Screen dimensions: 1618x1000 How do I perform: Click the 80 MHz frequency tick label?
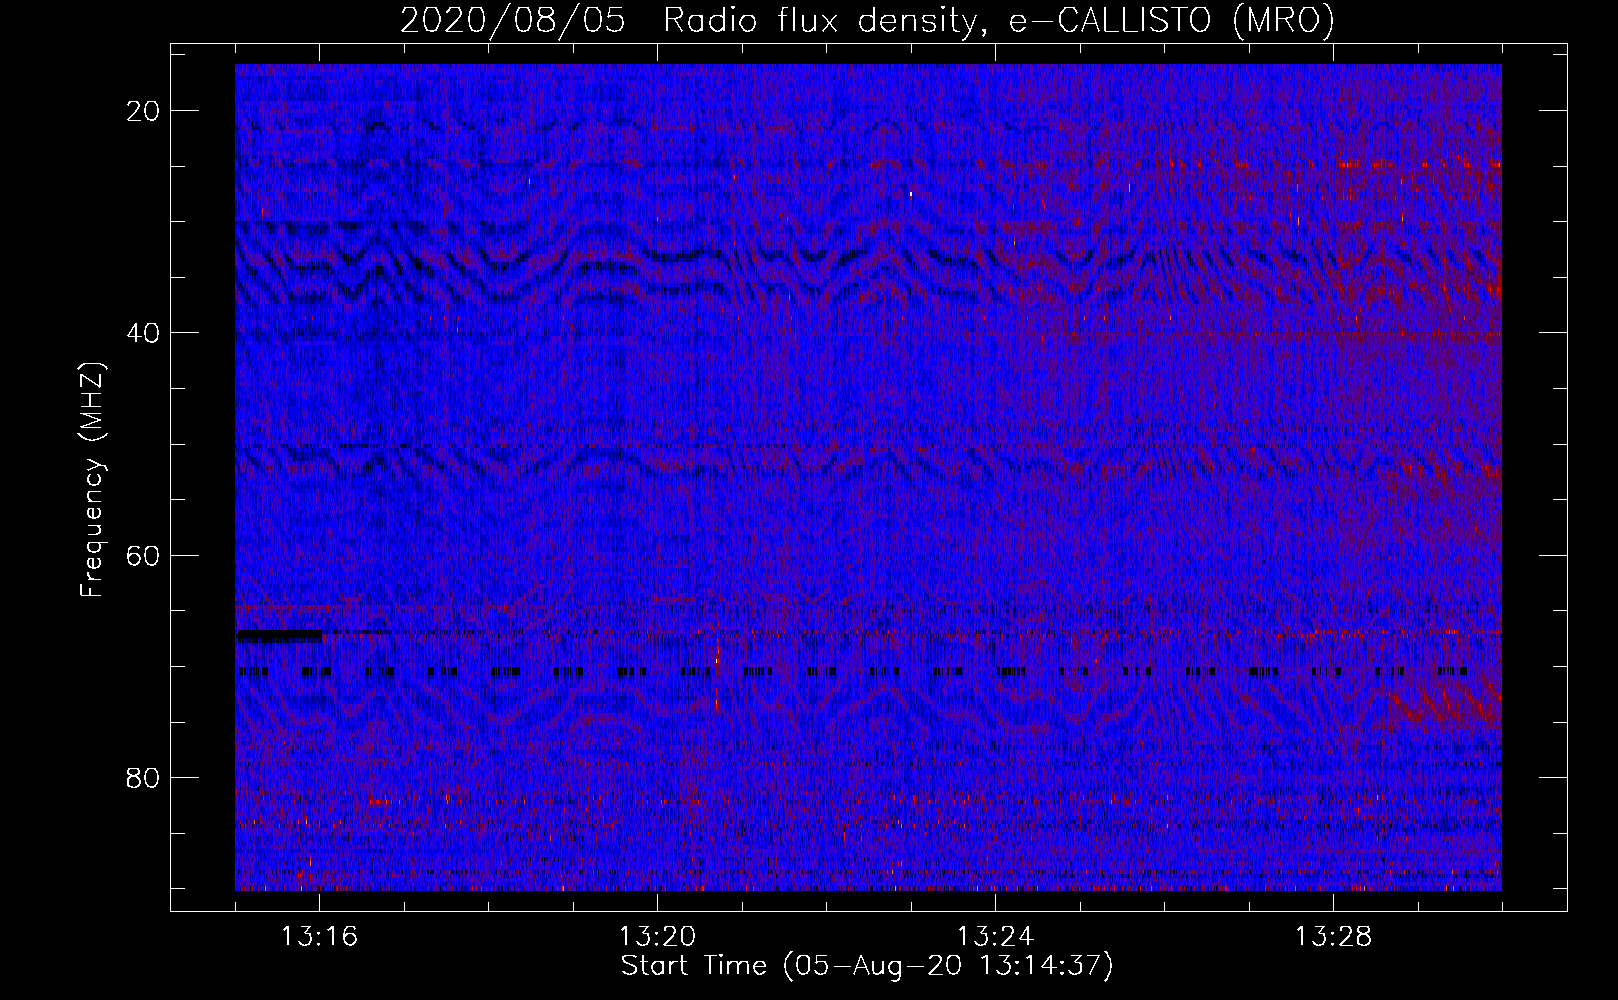click(x=144, y=777)
